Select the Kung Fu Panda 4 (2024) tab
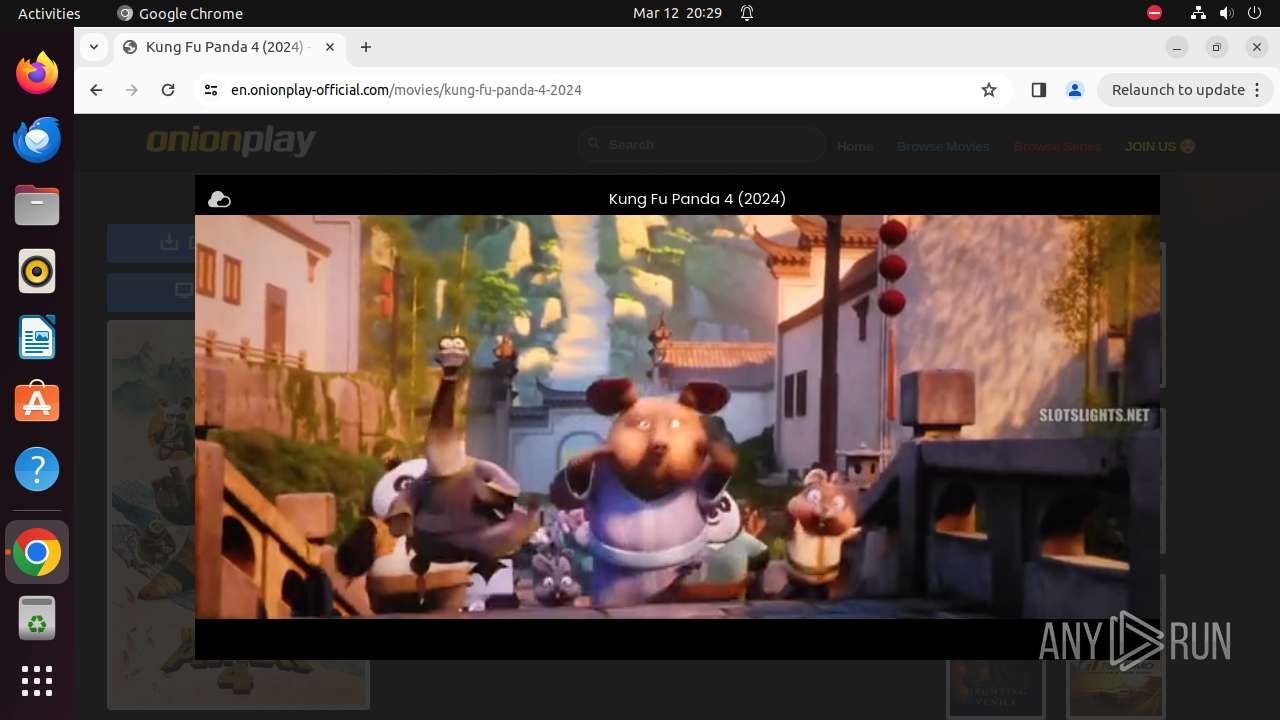 (228, 47)
